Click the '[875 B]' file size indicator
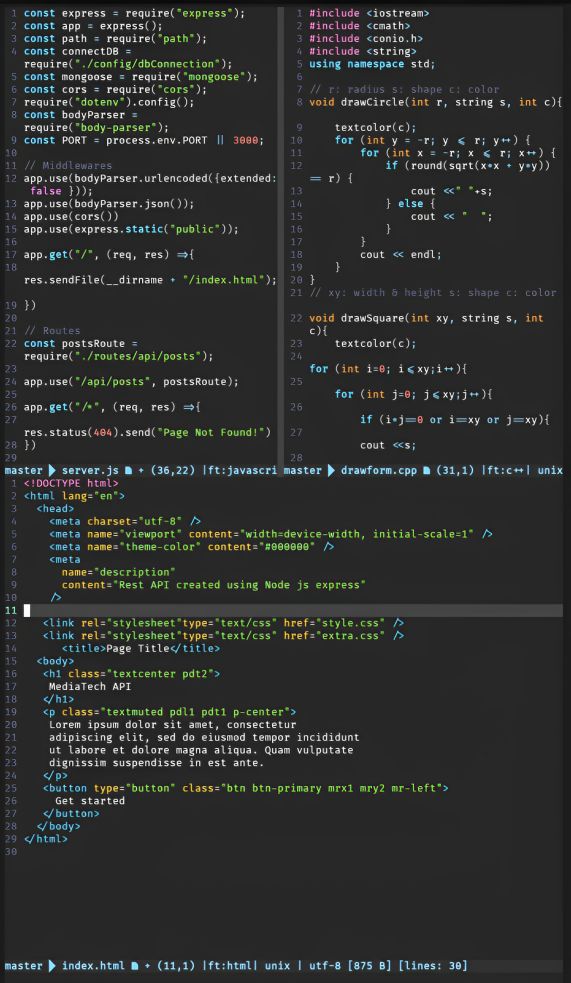Image resolution: width=571 pixels, height=983 pixels. tap(369, 965)
